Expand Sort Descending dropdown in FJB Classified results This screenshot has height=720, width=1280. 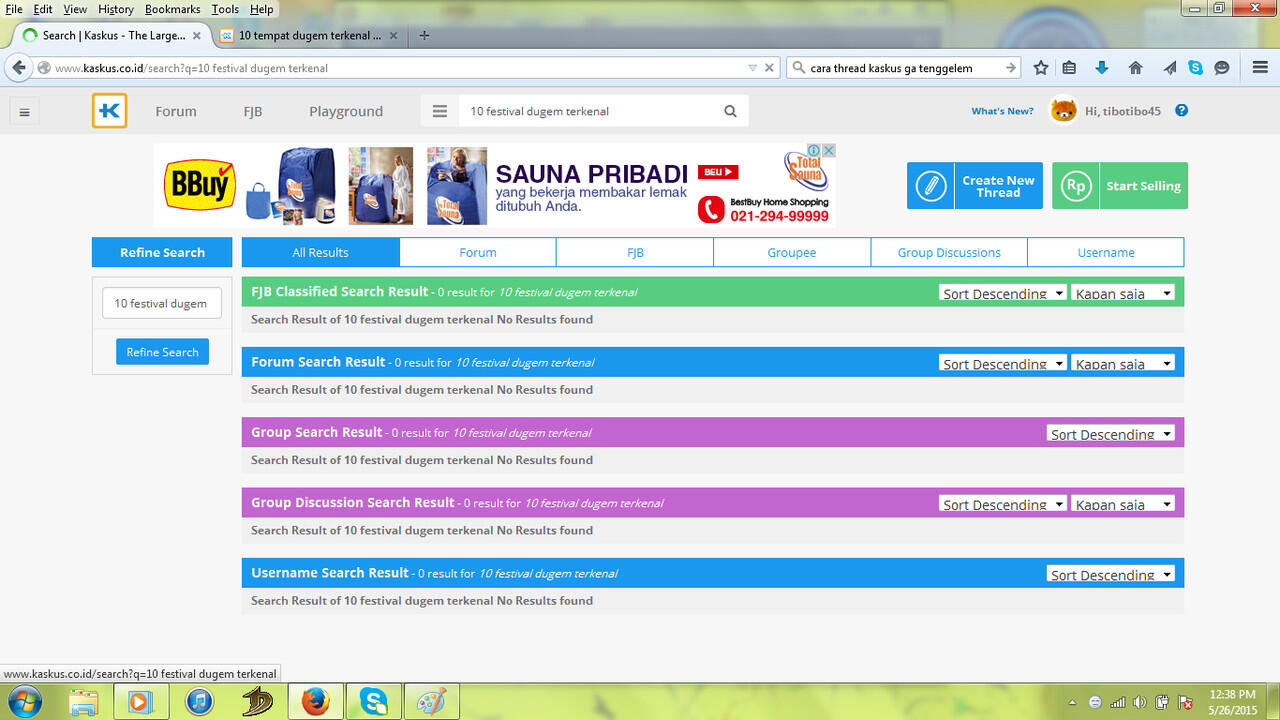[1003, 293]
